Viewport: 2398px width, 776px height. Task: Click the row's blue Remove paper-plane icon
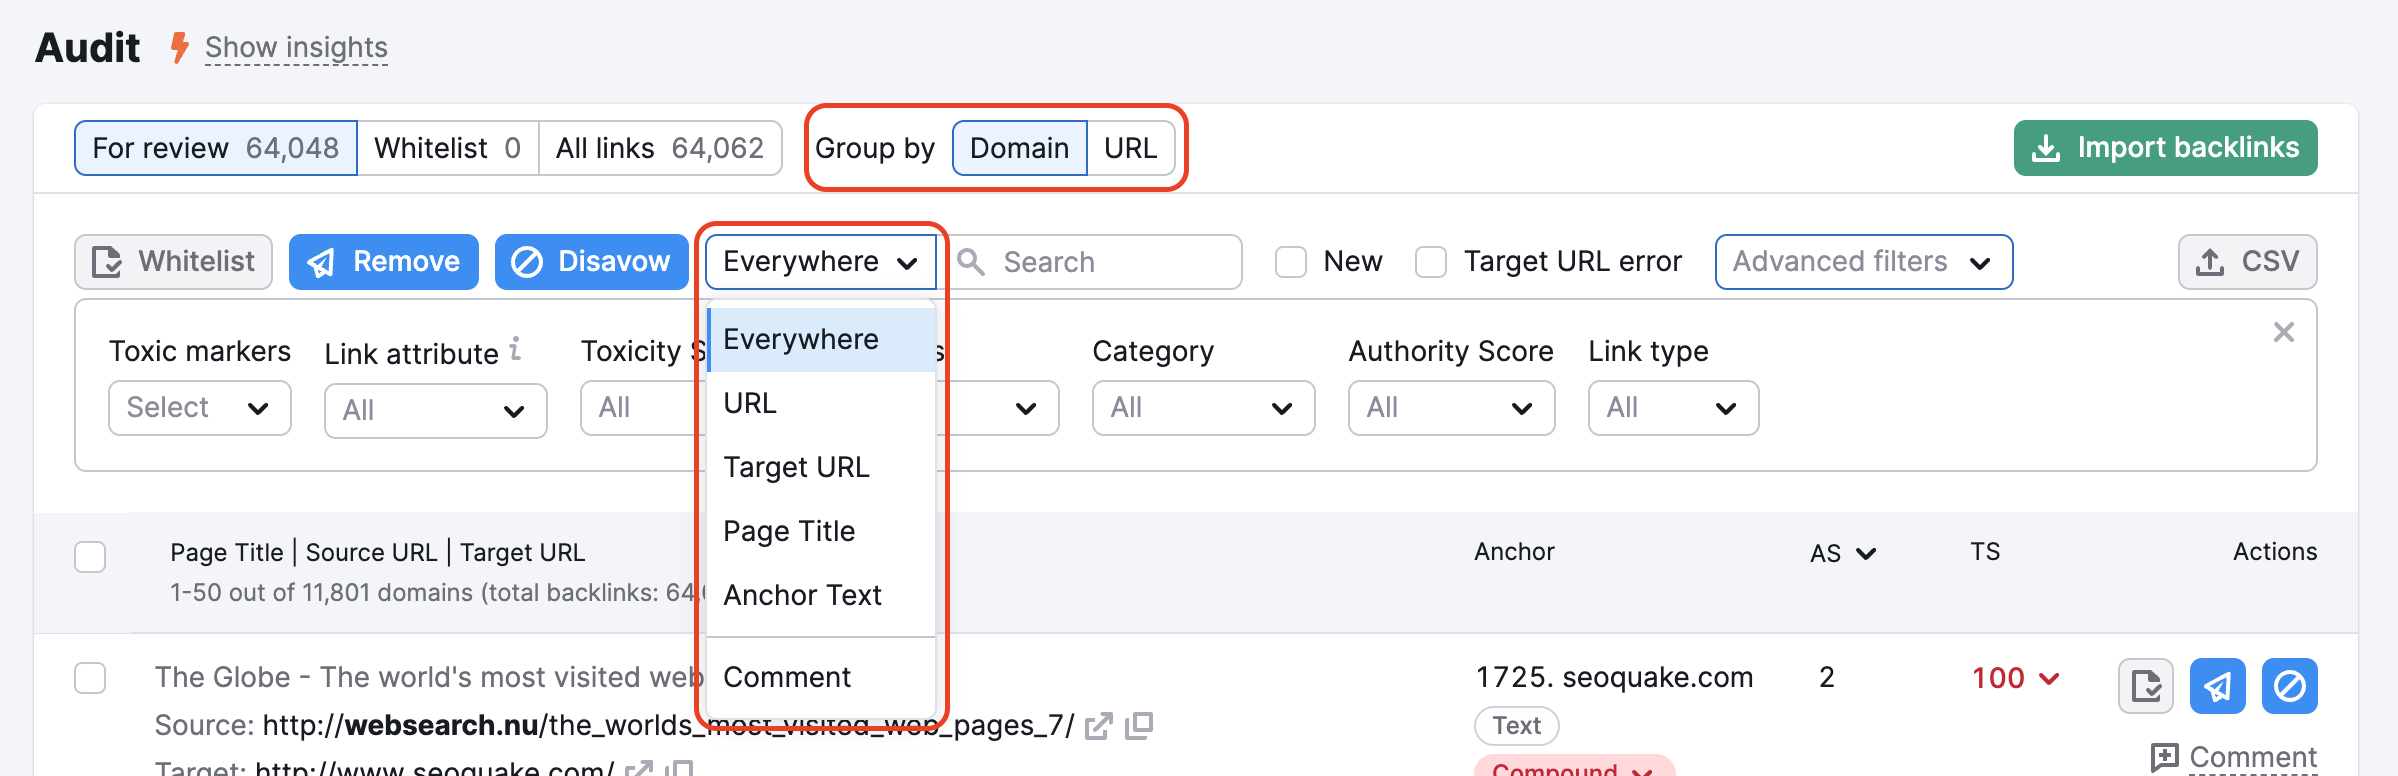(x=2217, y=686)
